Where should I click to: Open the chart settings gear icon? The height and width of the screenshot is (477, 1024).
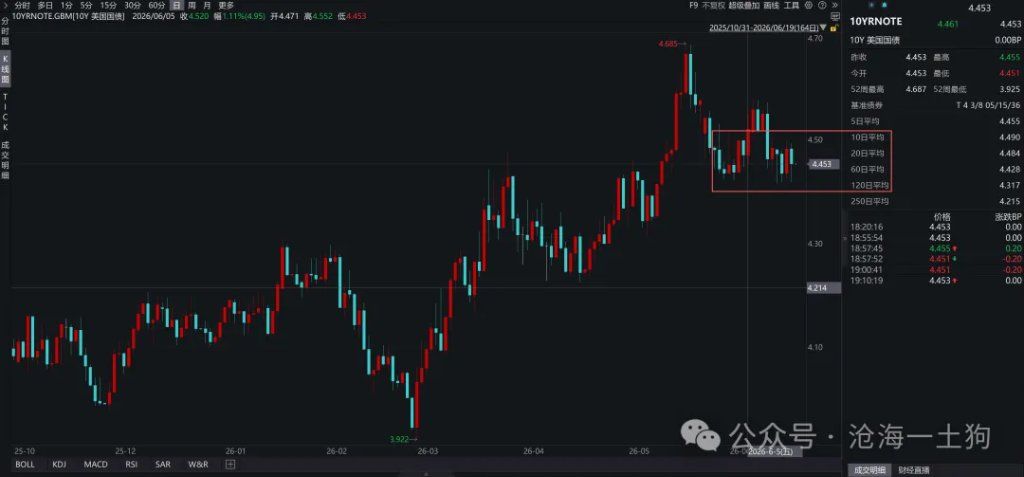point(808,5)
